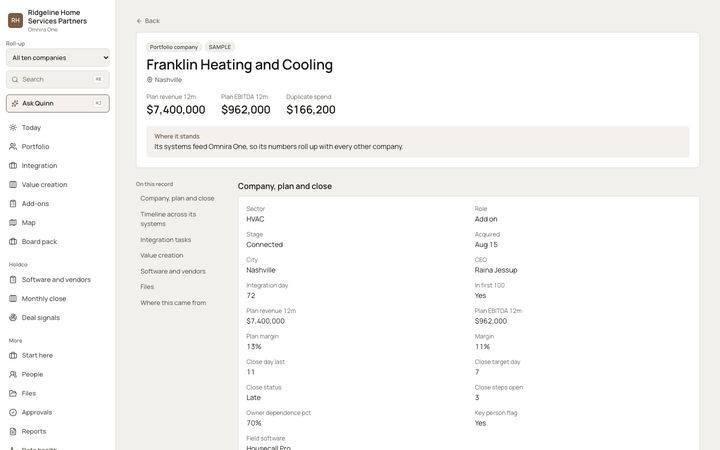720x450 pixels.
Task: Click the Value creation icon
Action: pyautogui.click(x=13, y=185)
